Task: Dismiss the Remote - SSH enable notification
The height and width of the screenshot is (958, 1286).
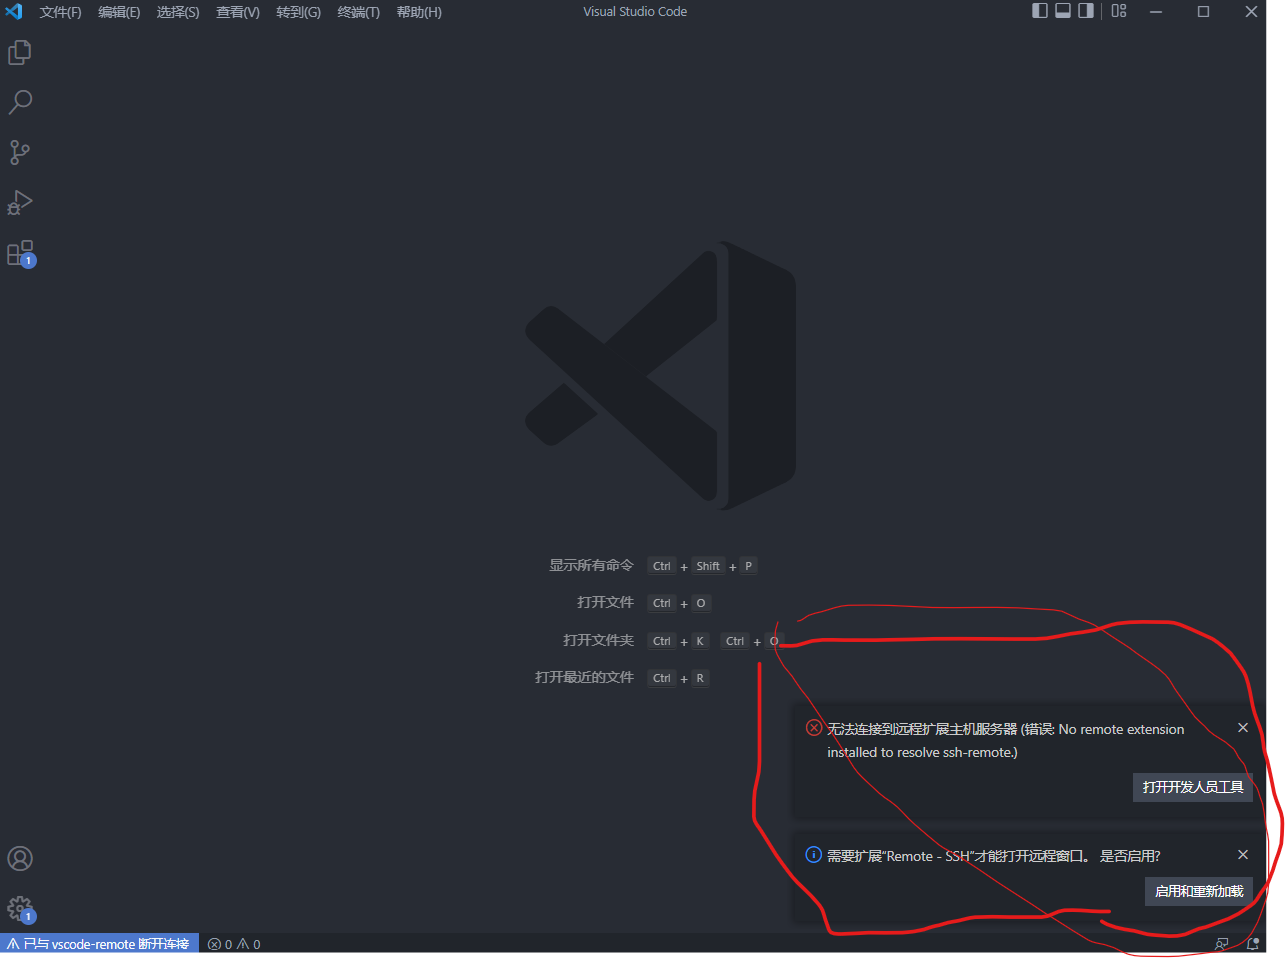Action: [x=1243, y=855]
